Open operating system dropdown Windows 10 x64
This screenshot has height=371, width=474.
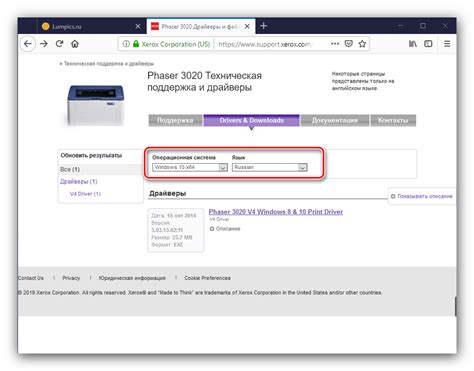point(190,167)
